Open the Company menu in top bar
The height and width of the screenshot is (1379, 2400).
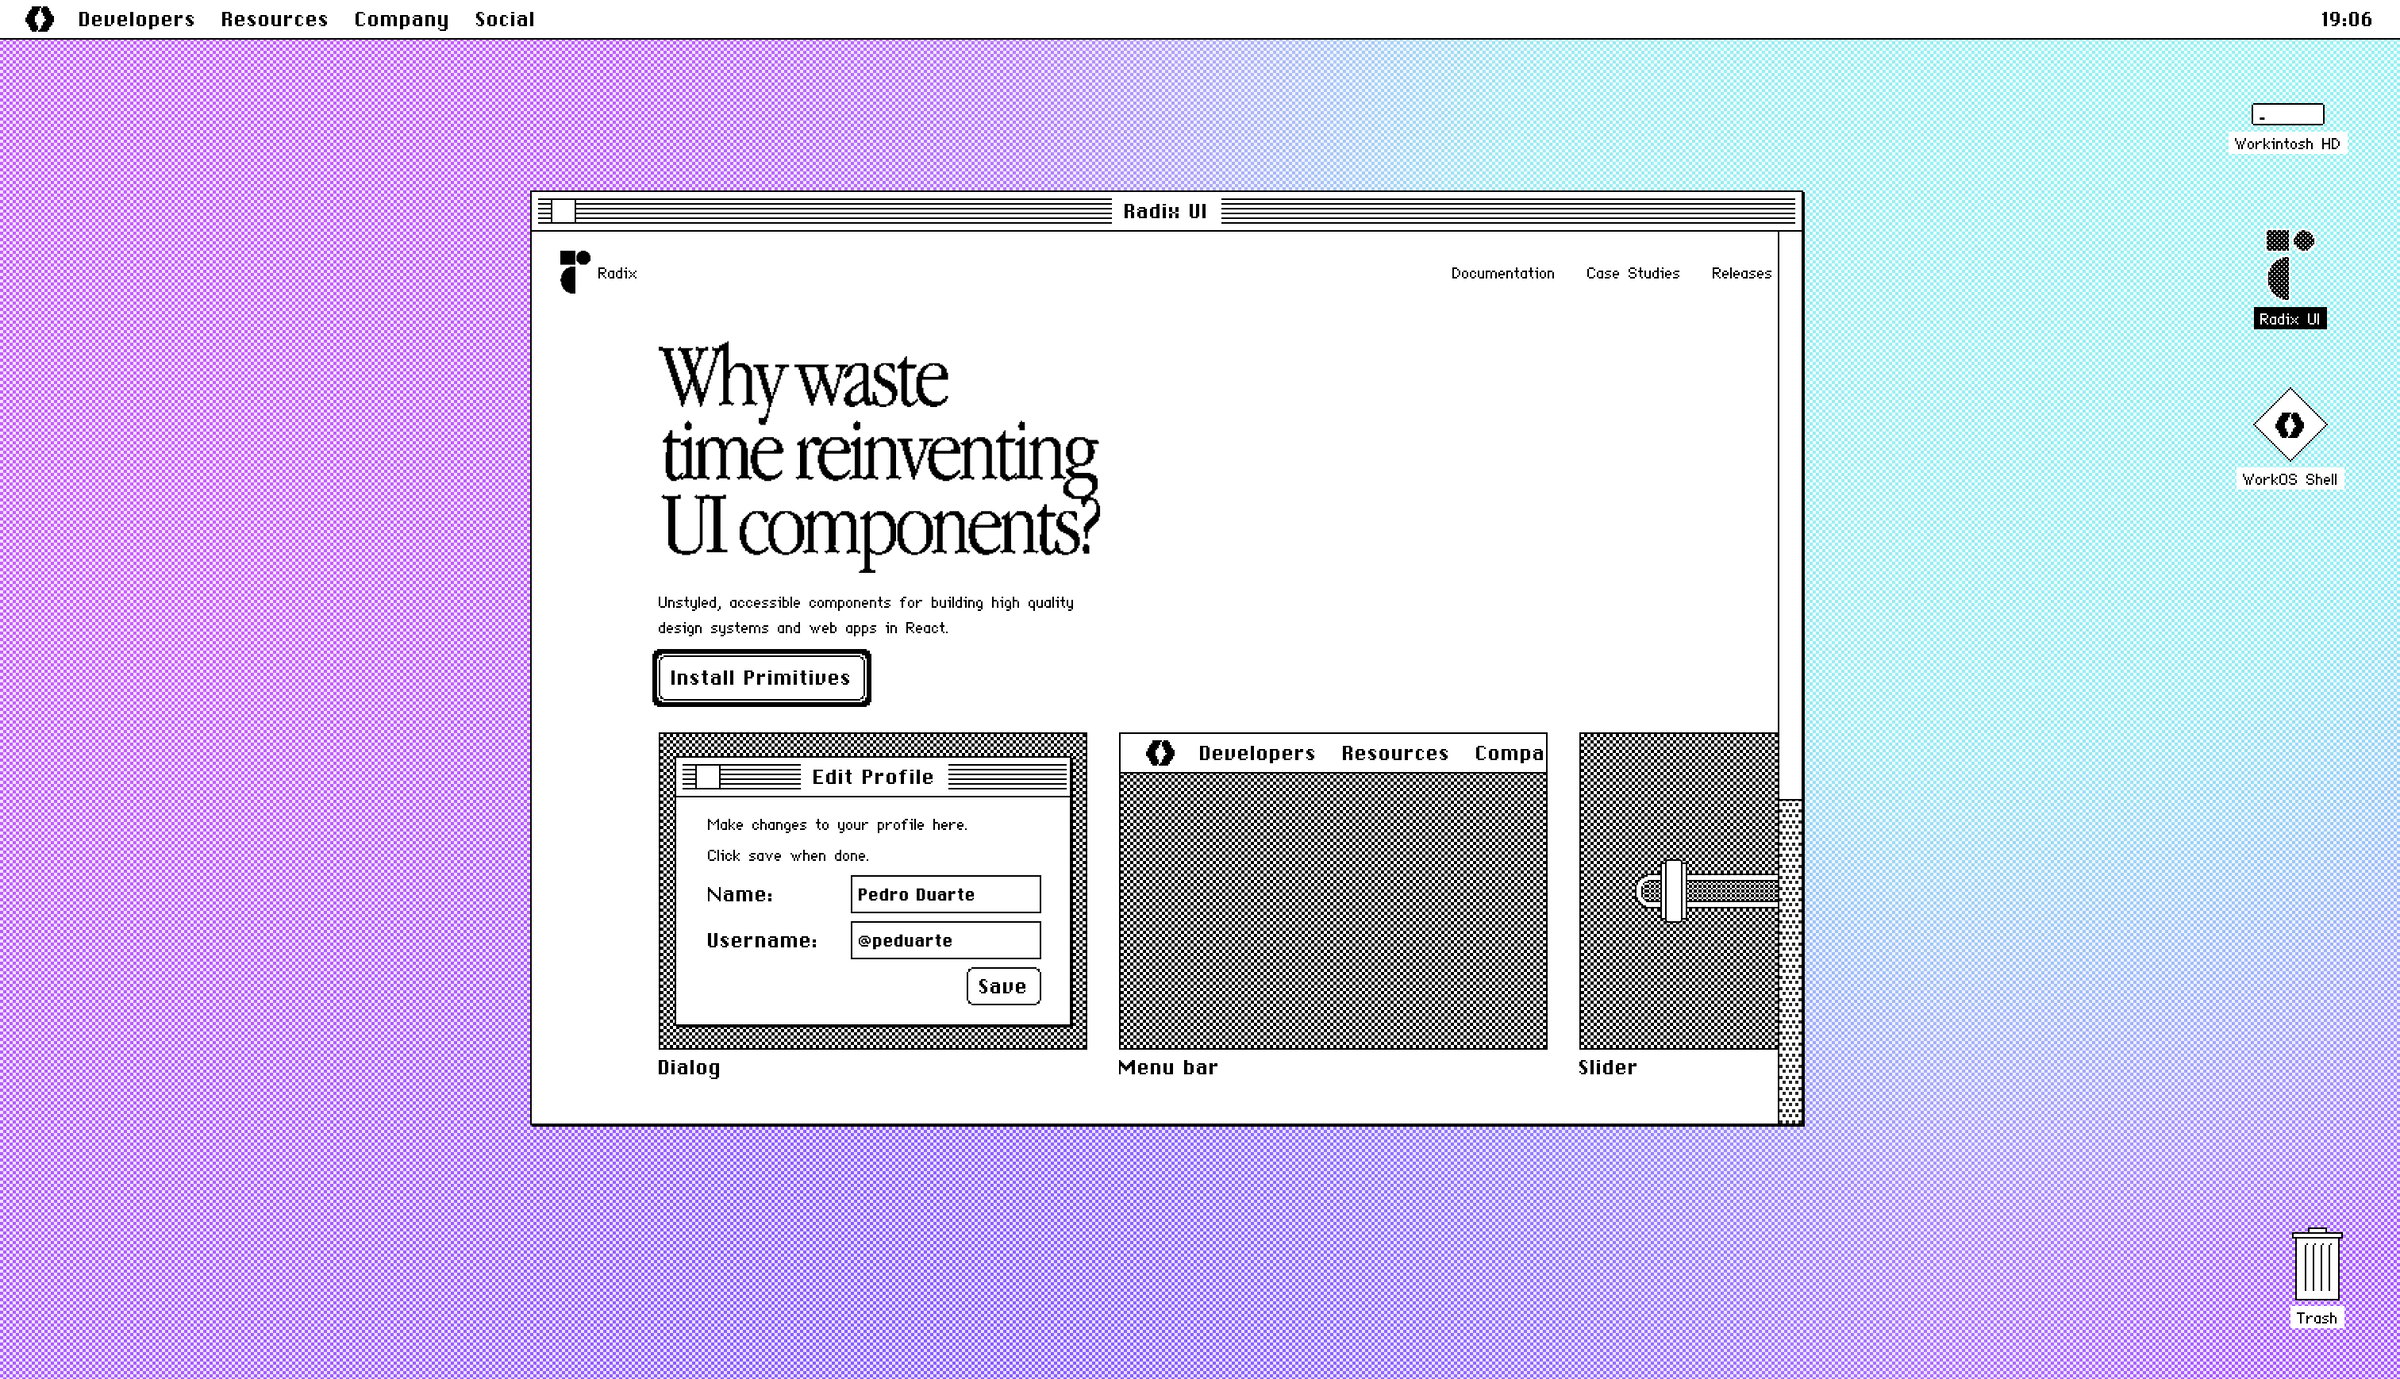tap(401, 19)
